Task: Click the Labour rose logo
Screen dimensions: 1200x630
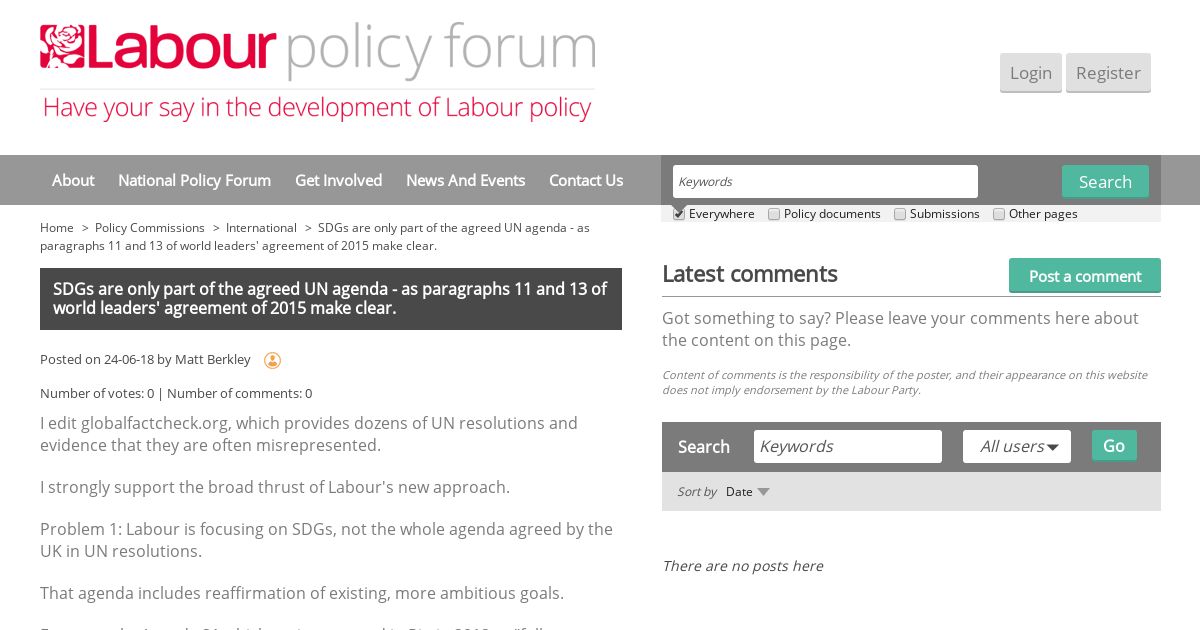Action: tap(61, 46)
